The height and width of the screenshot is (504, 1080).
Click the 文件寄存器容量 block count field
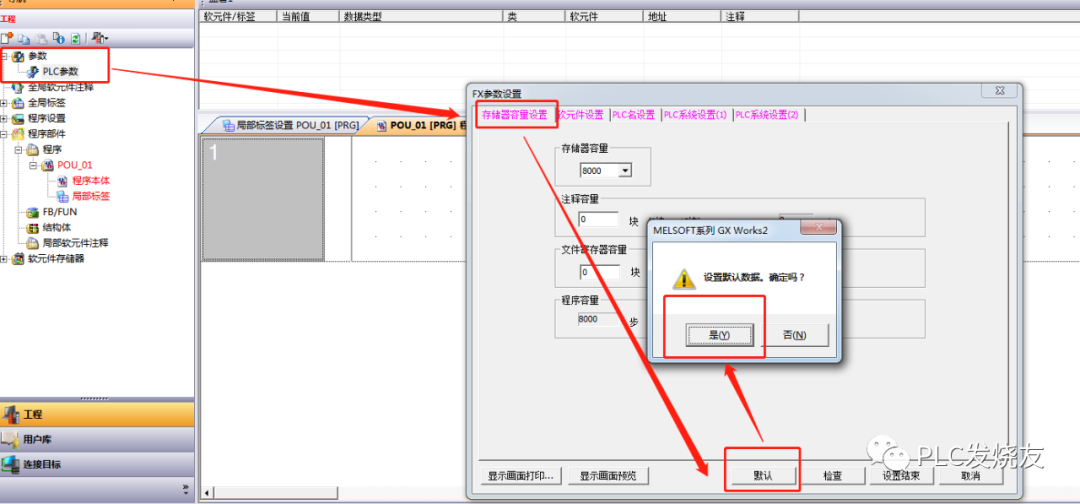[599, 272]
